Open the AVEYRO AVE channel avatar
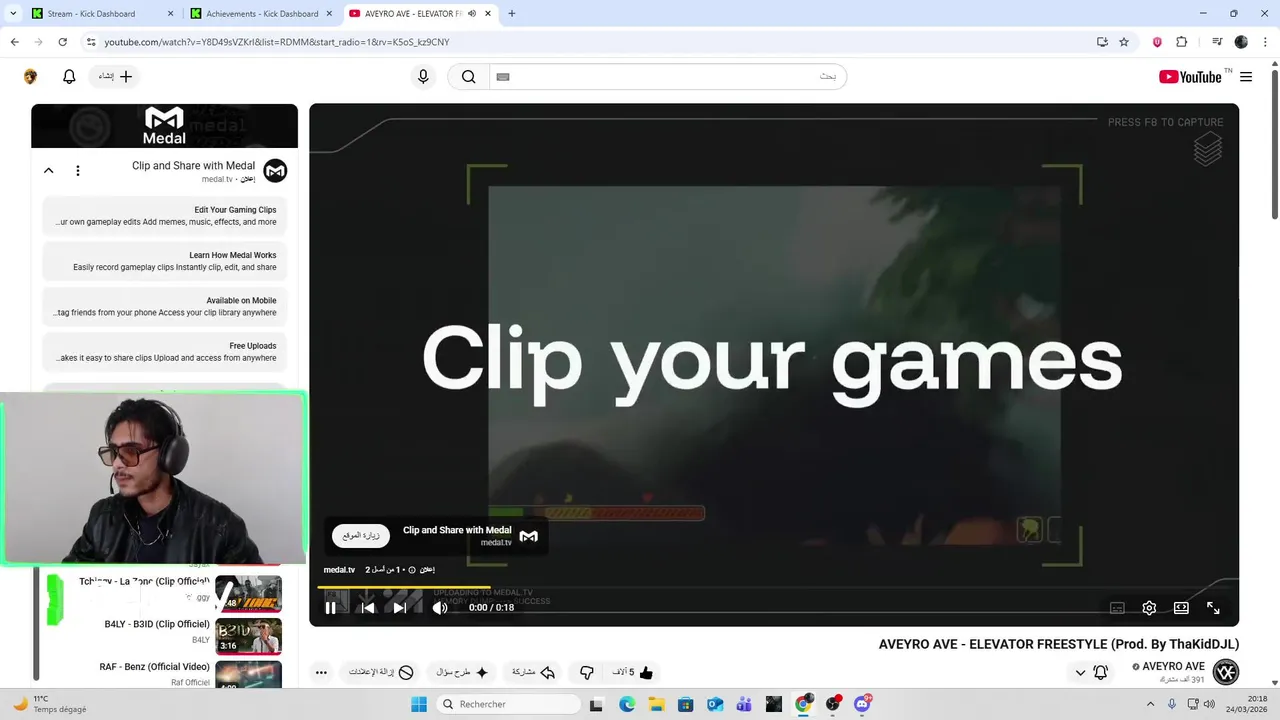 pyautogui.click(x=1225, y=672)
